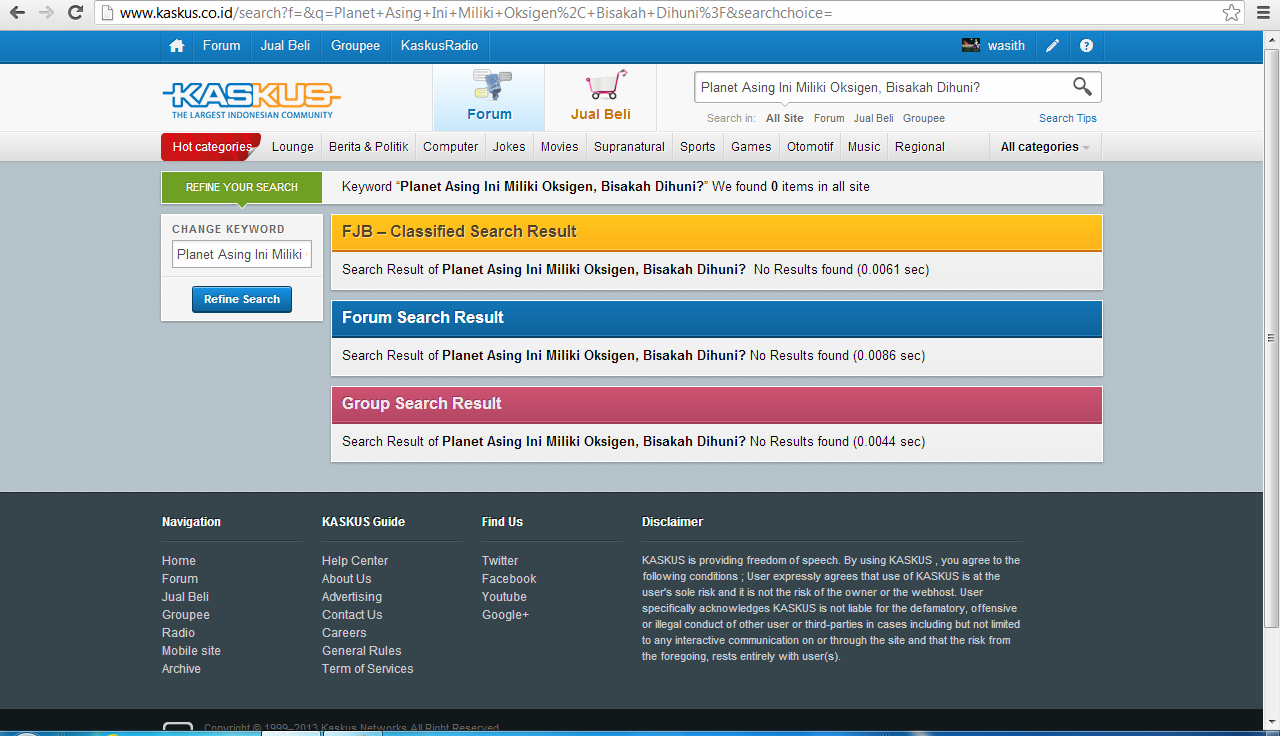This screenshot has height=736, width=1280.
Task: Open the Regional category
Action: click(x=920, y=147)
